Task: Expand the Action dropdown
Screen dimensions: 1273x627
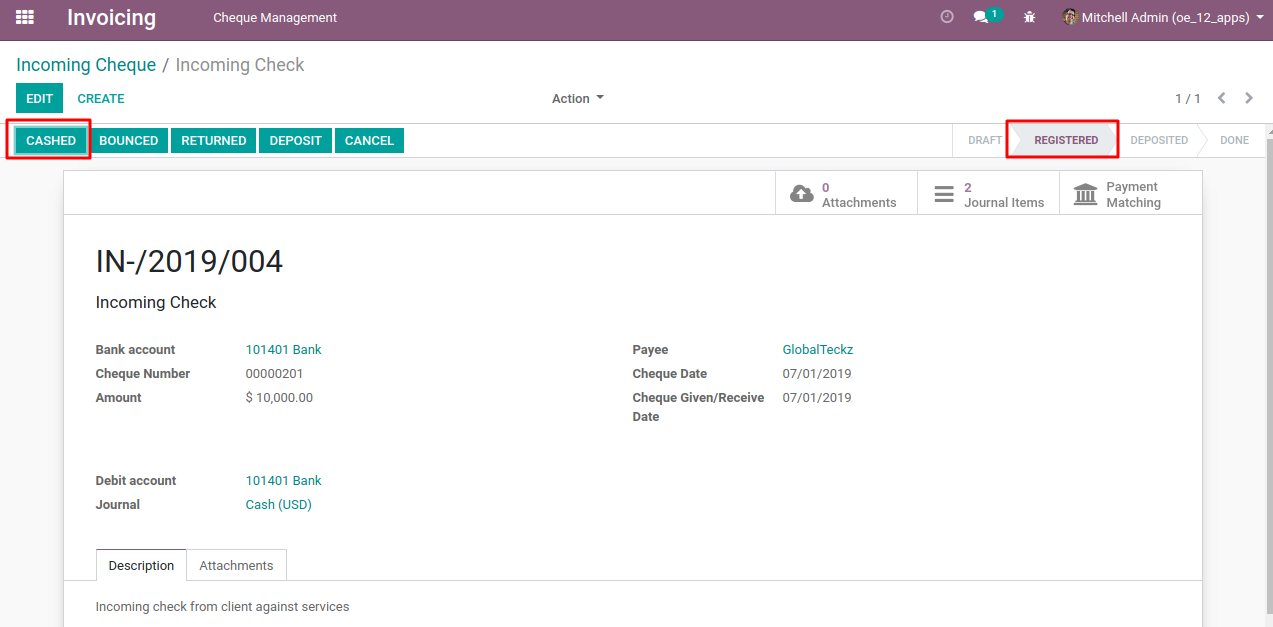Action: point(578,98)
